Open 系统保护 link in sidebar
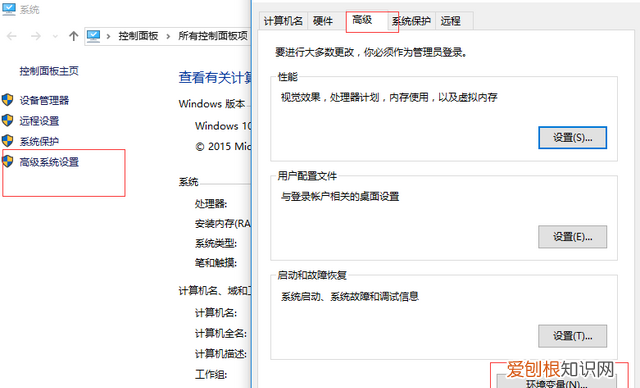This screenshot has width=640, height=388. (x=39, y=141)
